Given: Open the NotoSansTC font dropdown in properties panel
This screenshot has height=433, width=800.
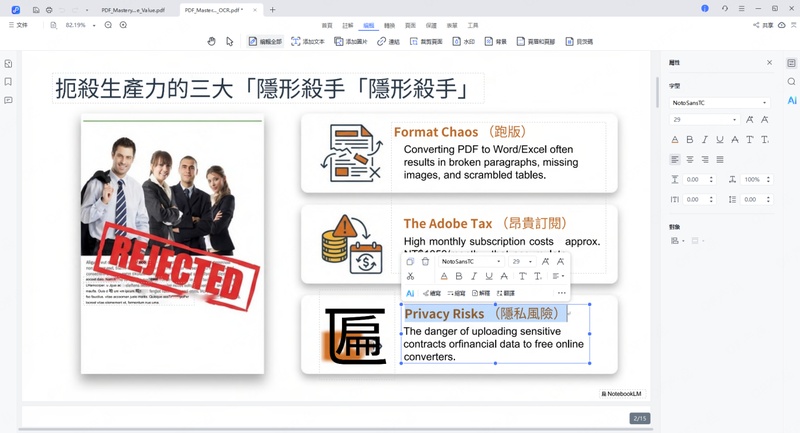Looking at the screenshot, I should tap(719, 103).
